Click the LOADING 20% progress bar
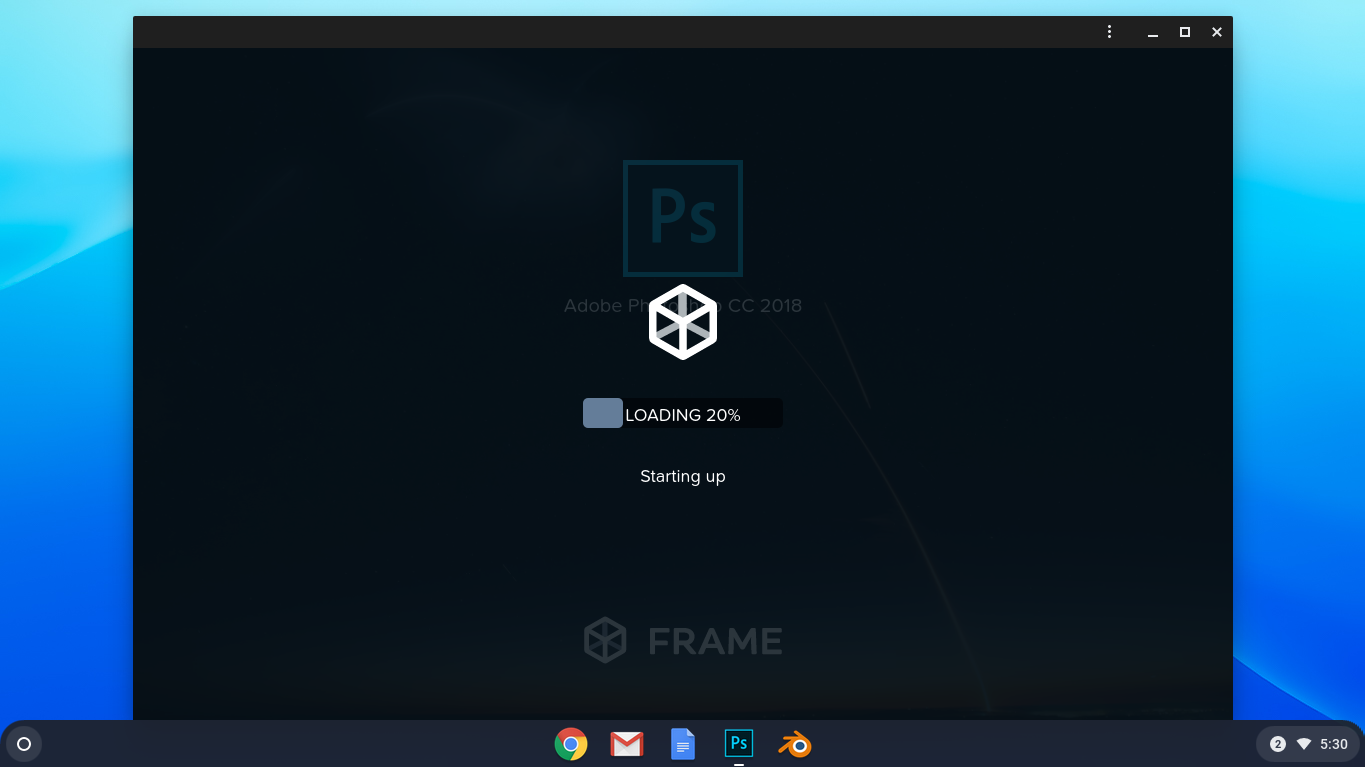The height and width of the screenshot is (767, 1365). coord(683,413)
